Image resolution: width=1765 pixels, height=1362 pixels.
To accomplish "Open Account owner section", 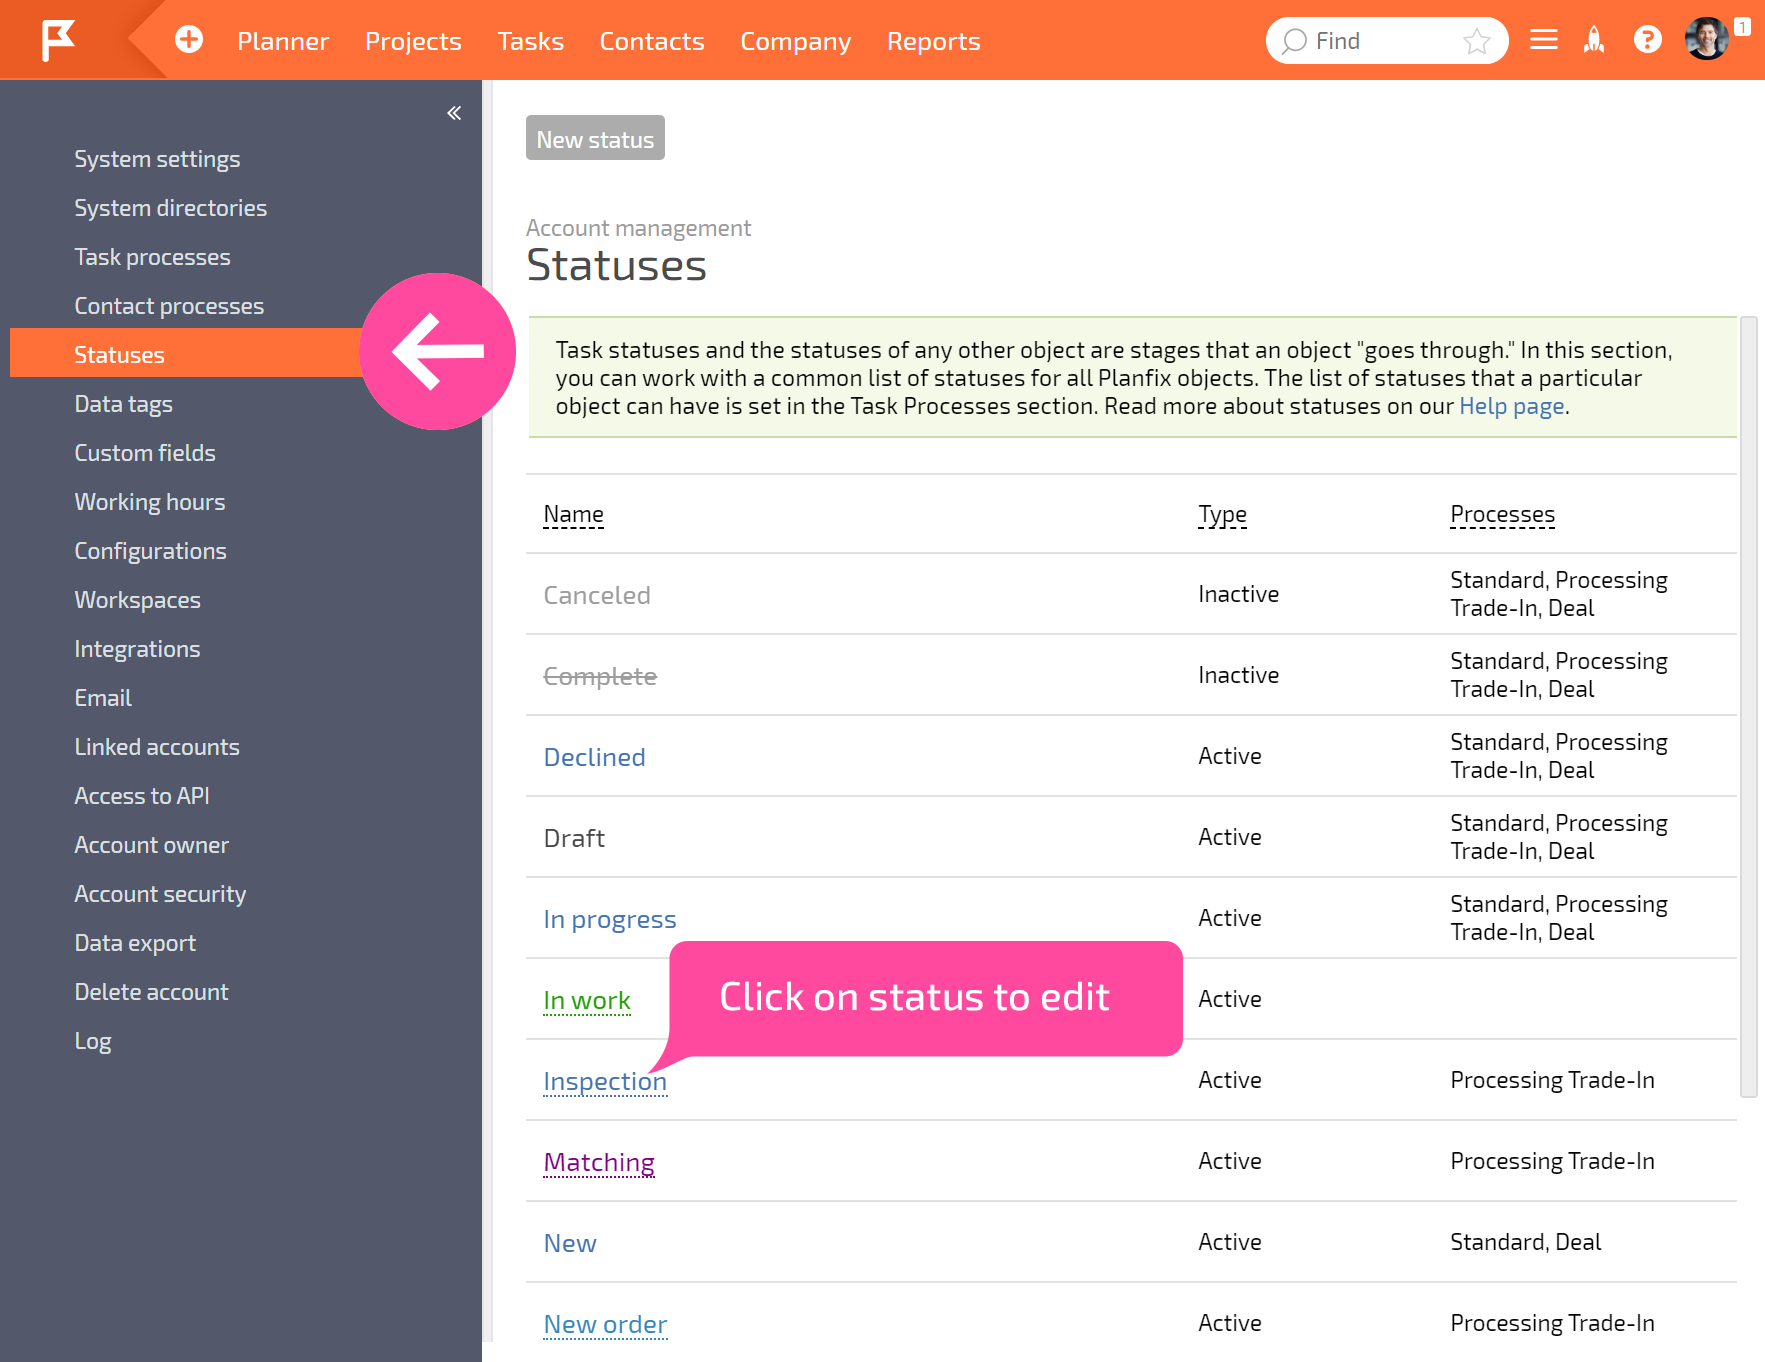I will [x=151, y=845].
